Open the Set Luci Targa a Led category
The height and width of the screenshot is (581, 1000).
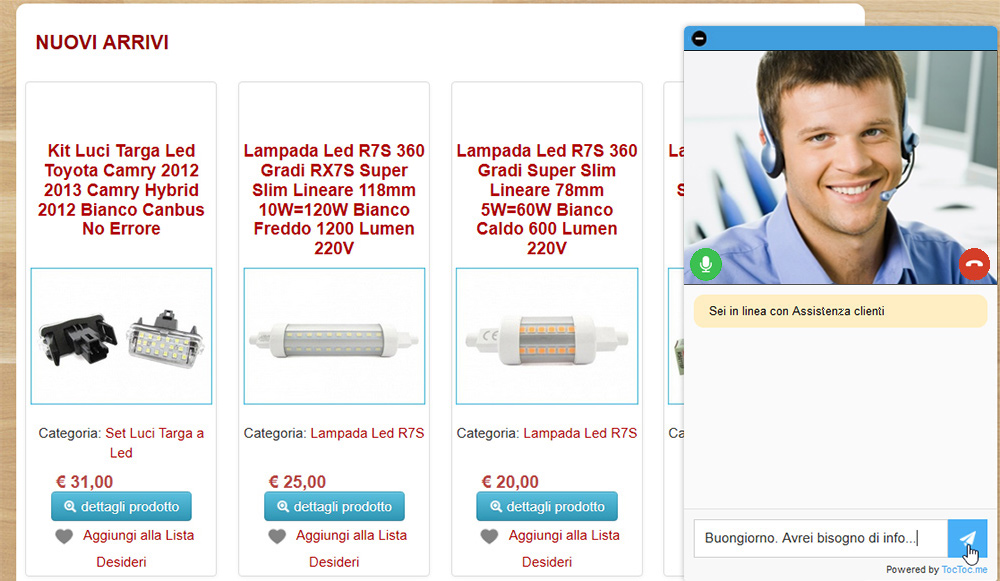[x=154, y=443]
